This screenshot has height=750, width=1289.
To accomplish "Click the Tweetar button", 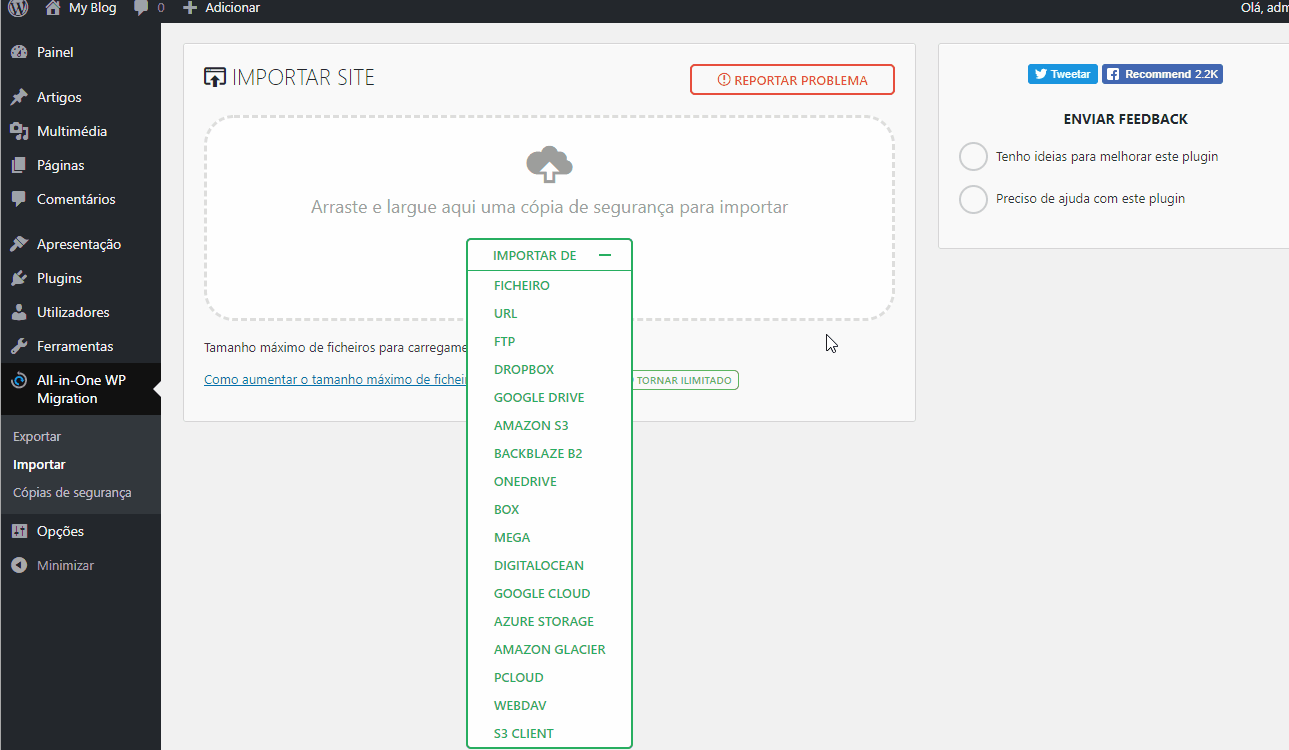I will point(1062,74).
